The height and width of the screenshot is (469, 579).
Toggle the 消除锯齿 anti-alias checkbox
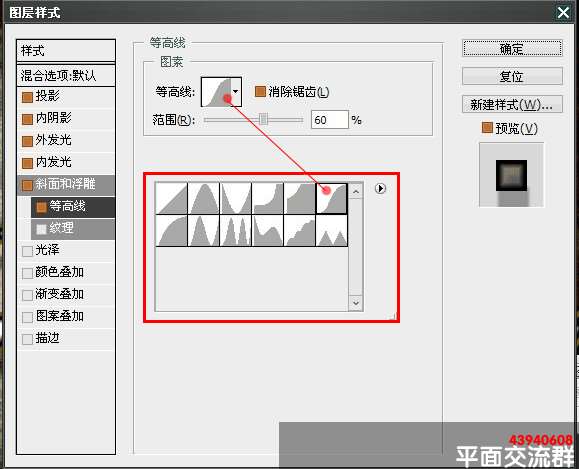260,91
